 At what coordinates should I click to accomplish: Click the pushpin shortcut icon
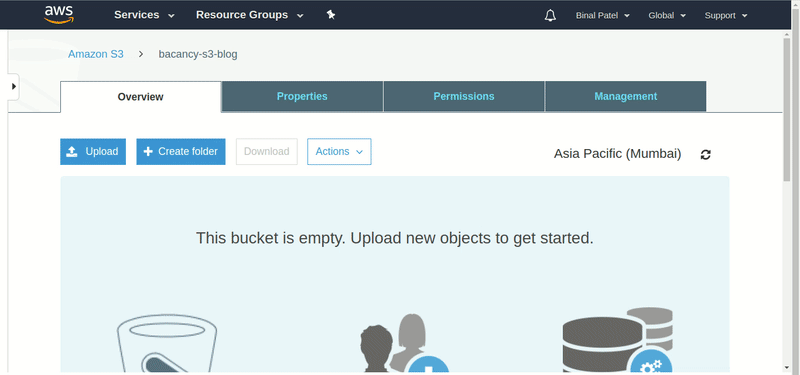(331, 15)
